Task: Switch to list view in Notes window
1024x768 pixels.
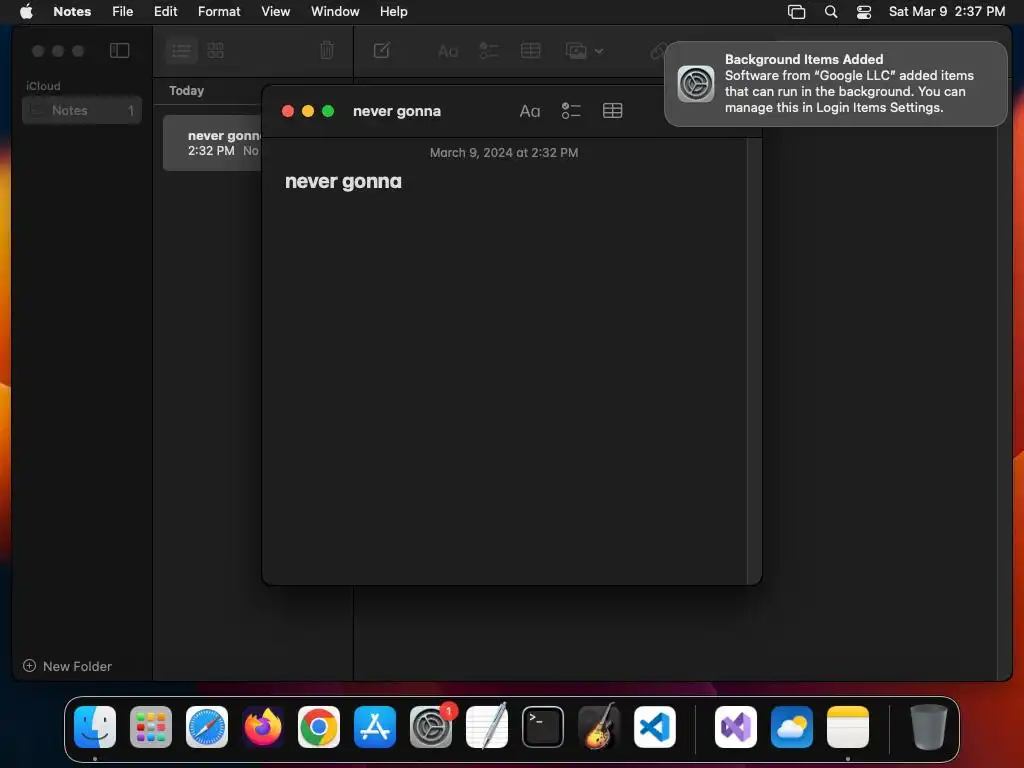Action: [182, 50]
